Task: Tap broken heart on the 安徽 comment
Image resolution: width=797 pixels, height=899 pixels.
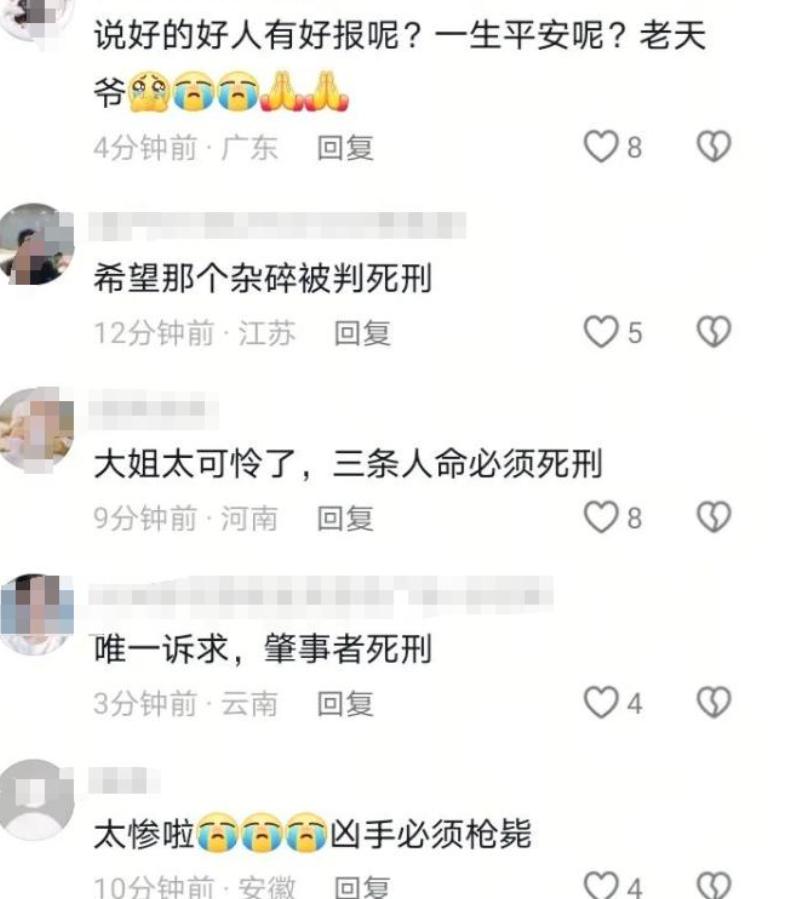Action: coord(714,885)
